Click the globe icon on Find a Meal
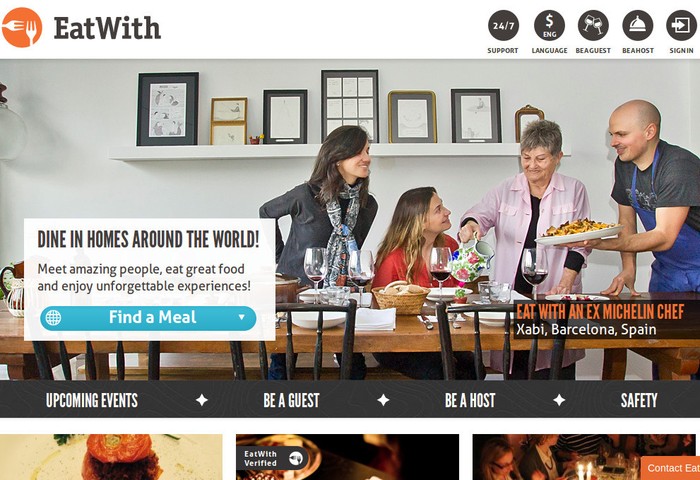This screenshot has height=480, width=700. tap(53, 318)
